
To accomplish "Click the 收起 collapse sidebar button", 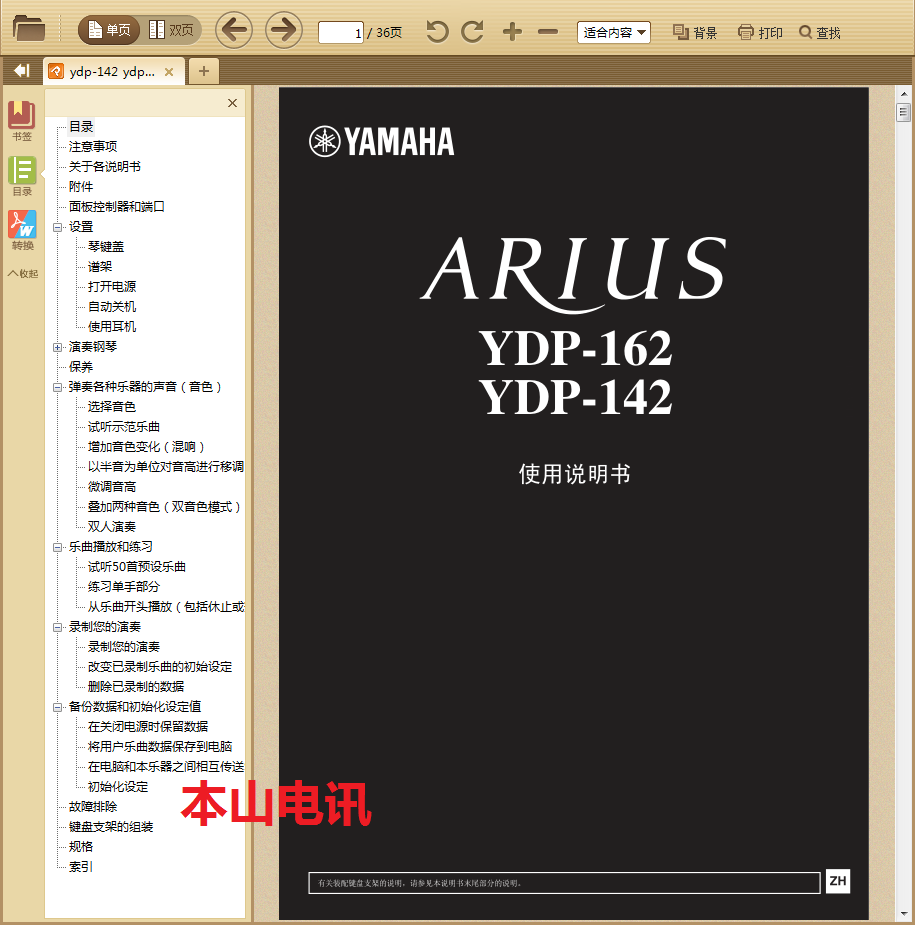I will coord(22,273).
